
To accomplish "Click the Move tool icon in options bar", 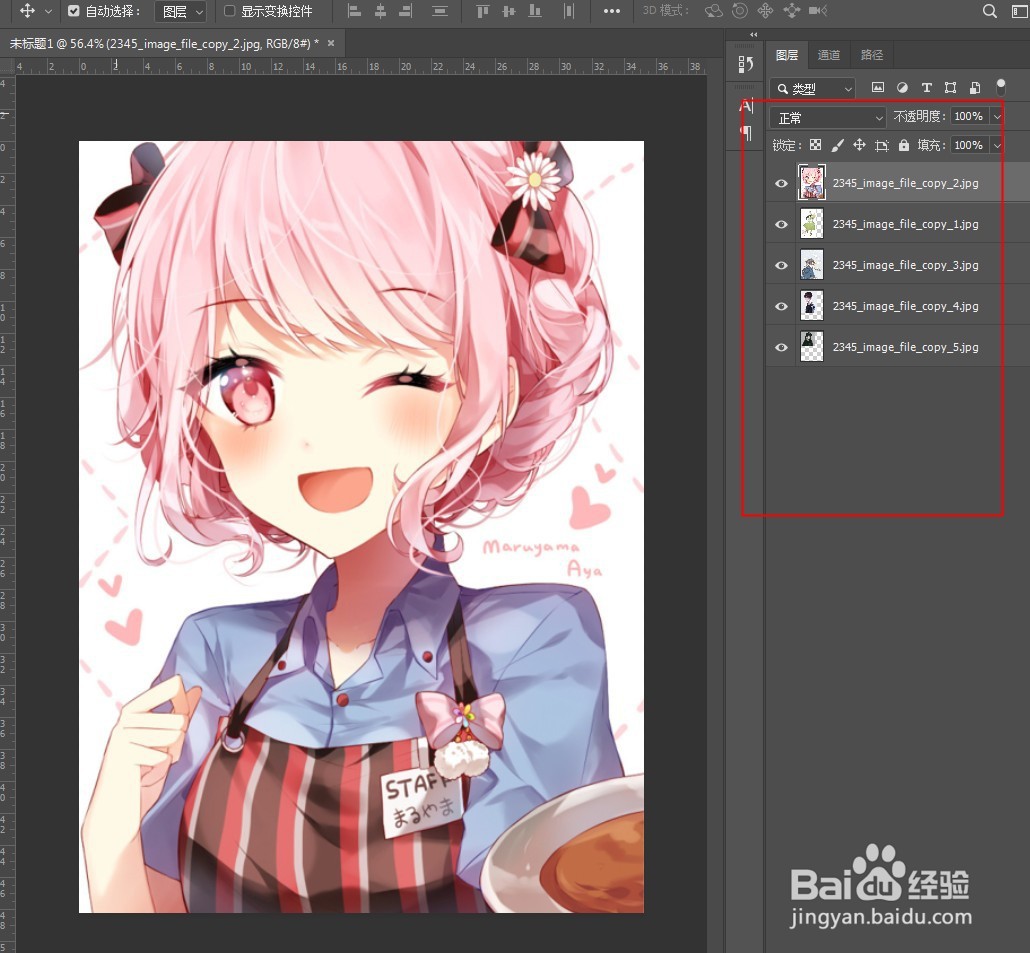I will [27, 11].
